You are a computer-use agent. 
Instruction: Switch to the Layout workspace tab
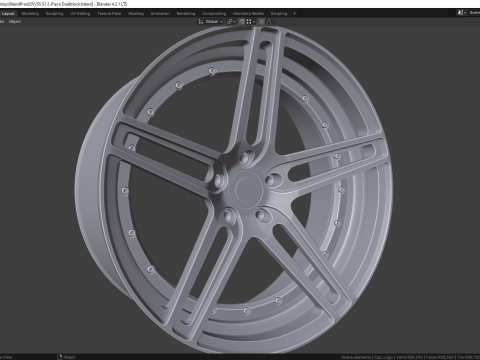coord(8,14)
